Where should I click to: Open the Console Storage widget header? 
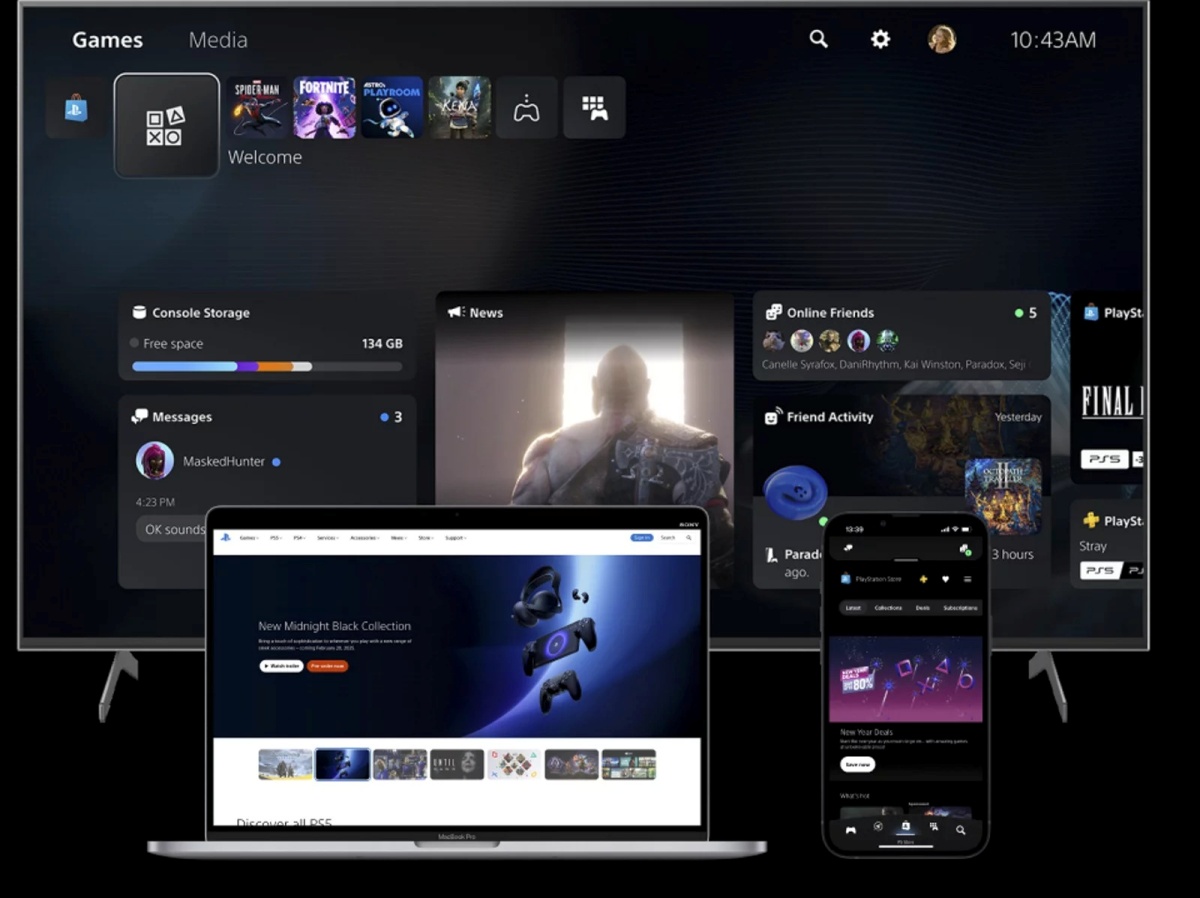pyautogui.click(x=191, y=313)
